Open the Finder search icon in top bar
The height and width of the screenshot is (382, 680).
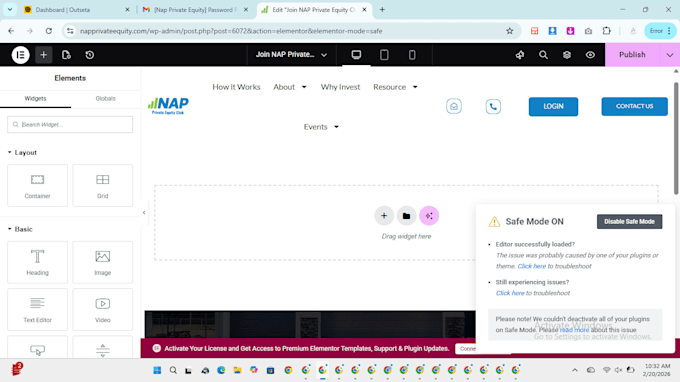click(x=543, y=55)
